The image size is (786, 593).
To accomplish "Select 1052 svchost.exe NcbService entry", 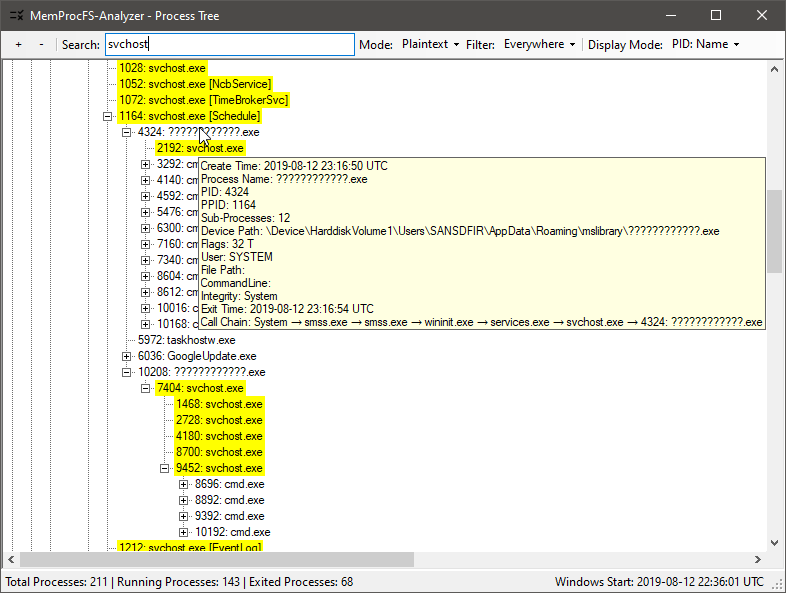I will coord(194,84).
